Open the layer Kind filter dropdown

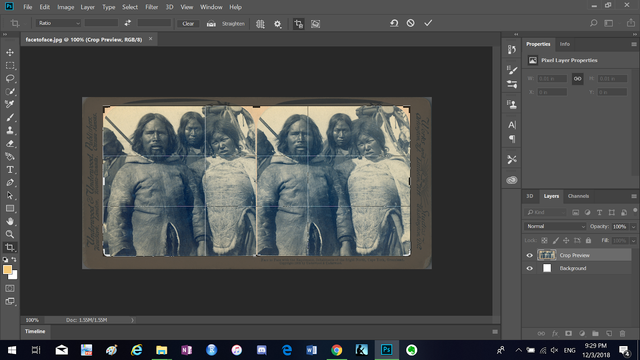tap(545, 212)
